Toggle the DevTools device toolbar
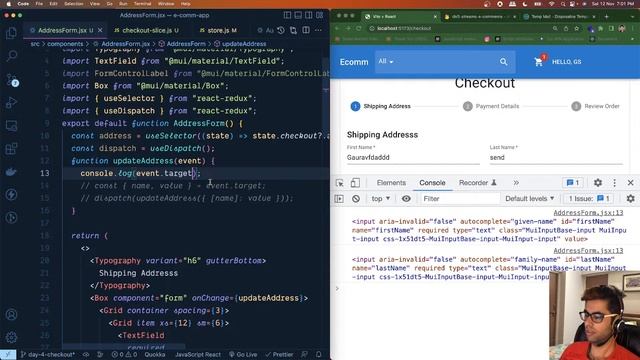Screen dimensions: 640x360 tap(356, 183)
